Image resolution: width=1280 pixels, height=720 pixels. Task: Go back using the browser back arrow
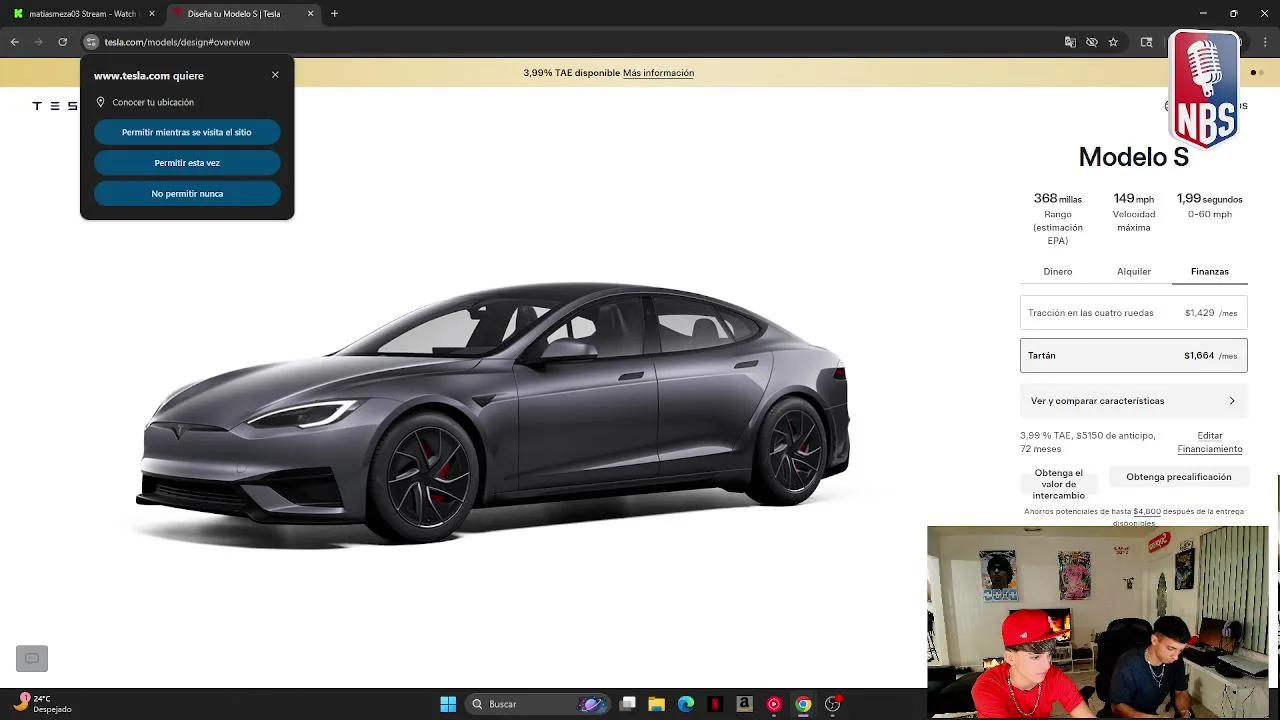point(14,42)
